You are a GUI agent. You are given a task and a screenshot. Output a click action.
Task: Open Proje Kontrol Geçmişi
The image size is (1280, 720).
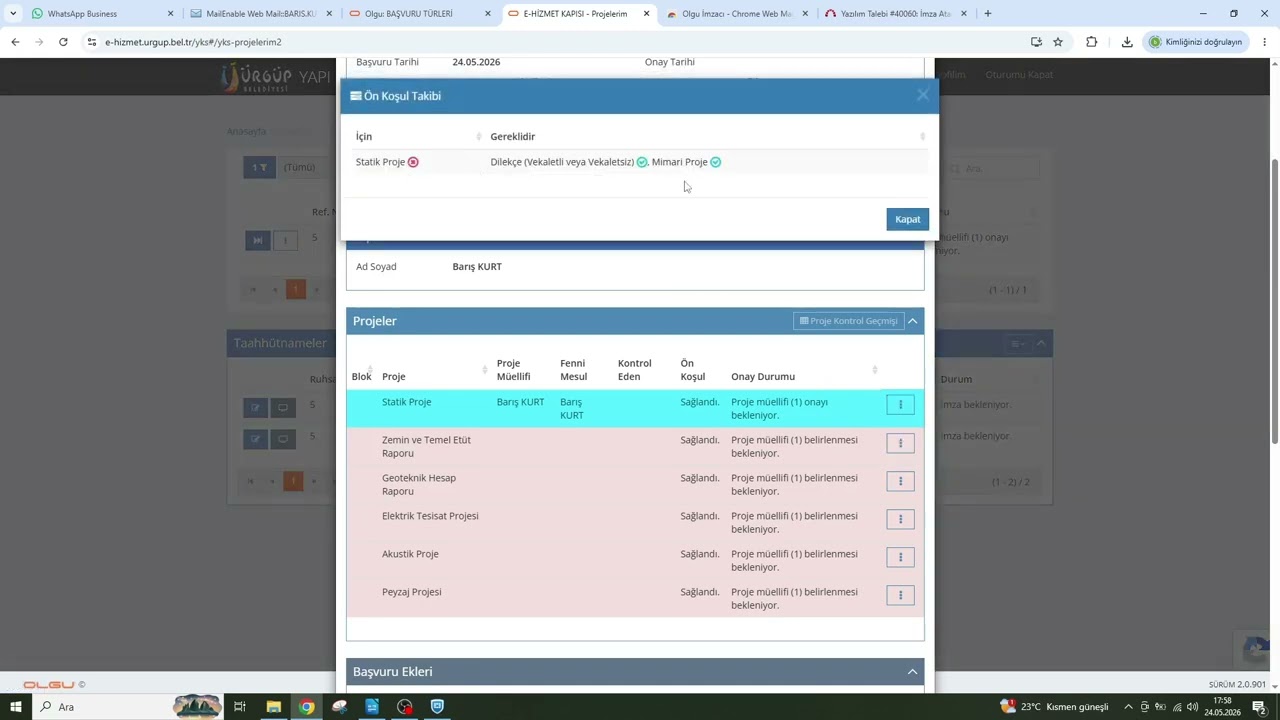pyautogui.click(x=848, y=321)
